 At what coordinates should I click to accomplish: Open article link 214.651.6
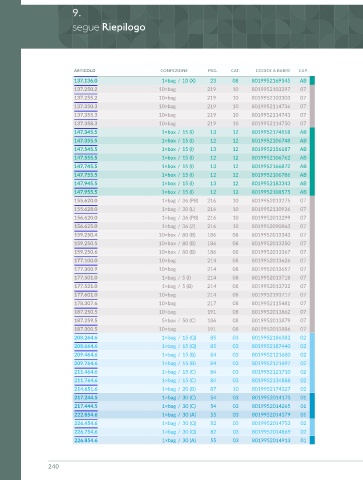coord(86,389)
